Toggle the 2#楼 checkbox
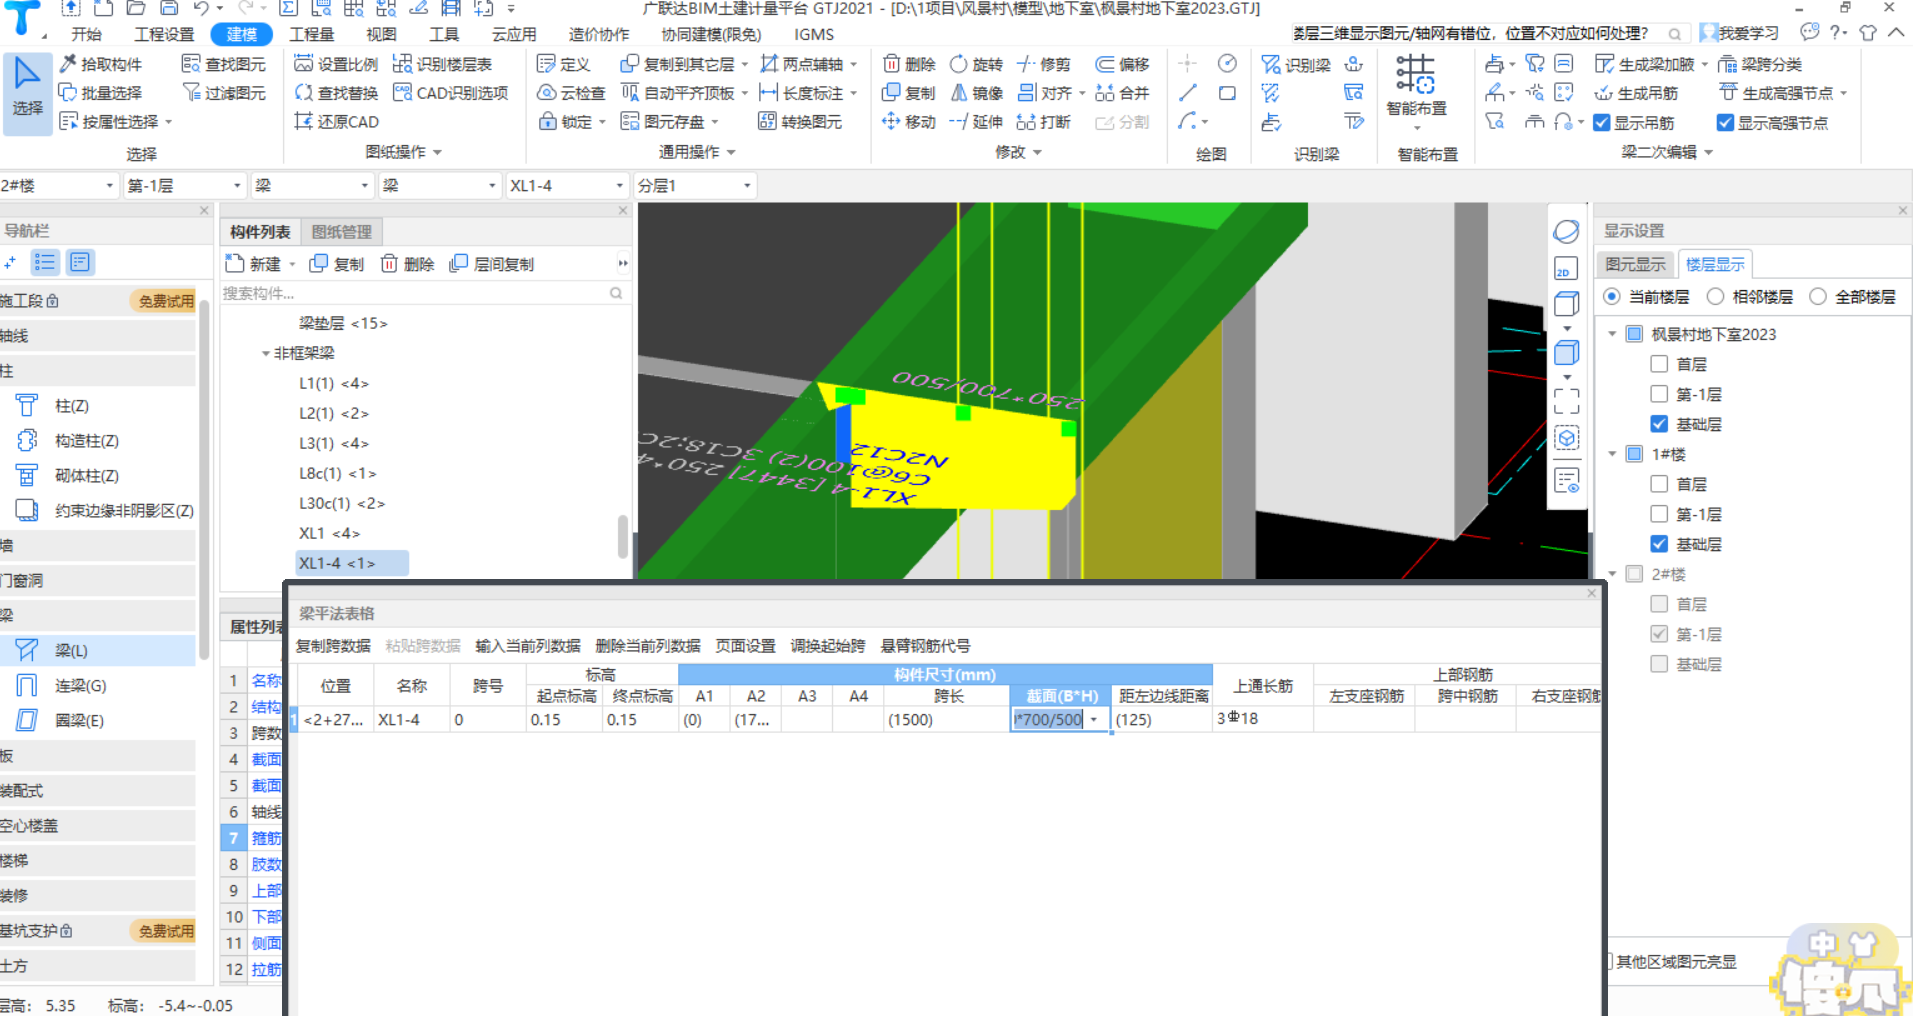This screenshot has height=1016, width=1913. pos(1635,574)
